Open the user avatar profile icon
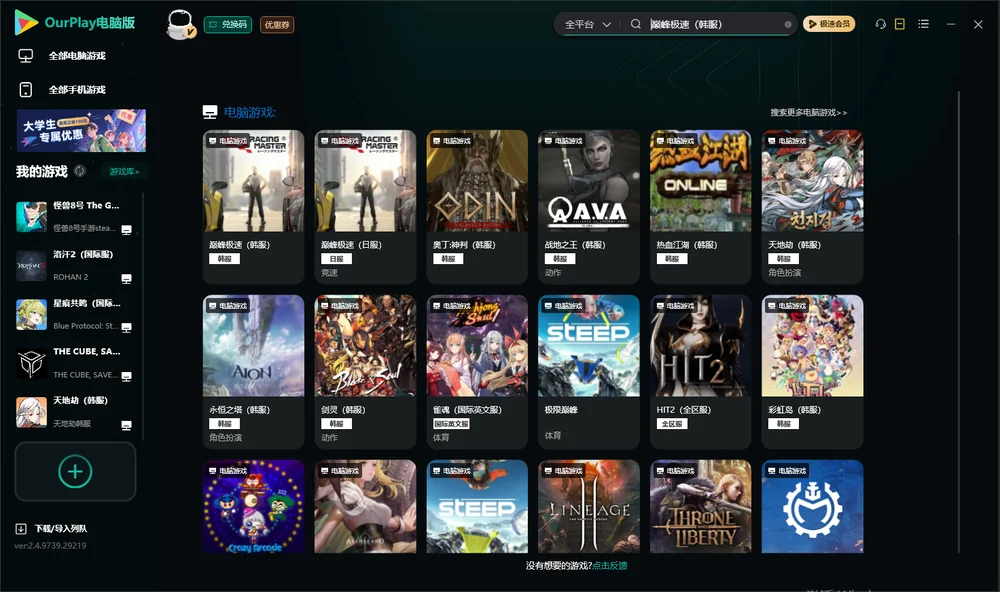The height and width of the screenshot is (592, 1000). pos(180,24)
